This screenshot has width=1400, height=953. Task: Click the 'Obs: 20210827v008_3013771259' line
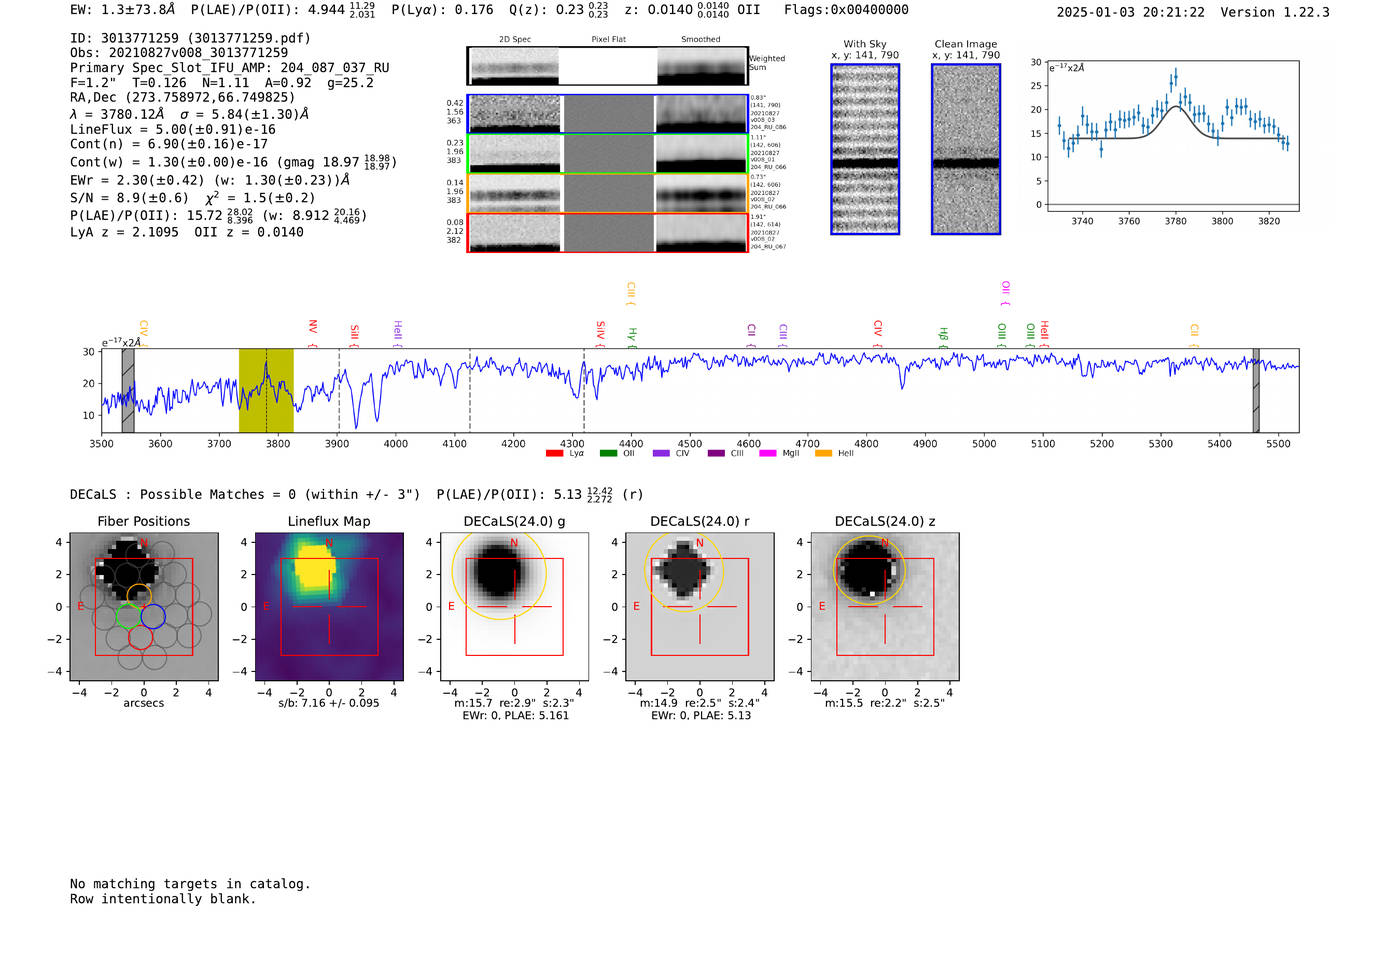179,53
